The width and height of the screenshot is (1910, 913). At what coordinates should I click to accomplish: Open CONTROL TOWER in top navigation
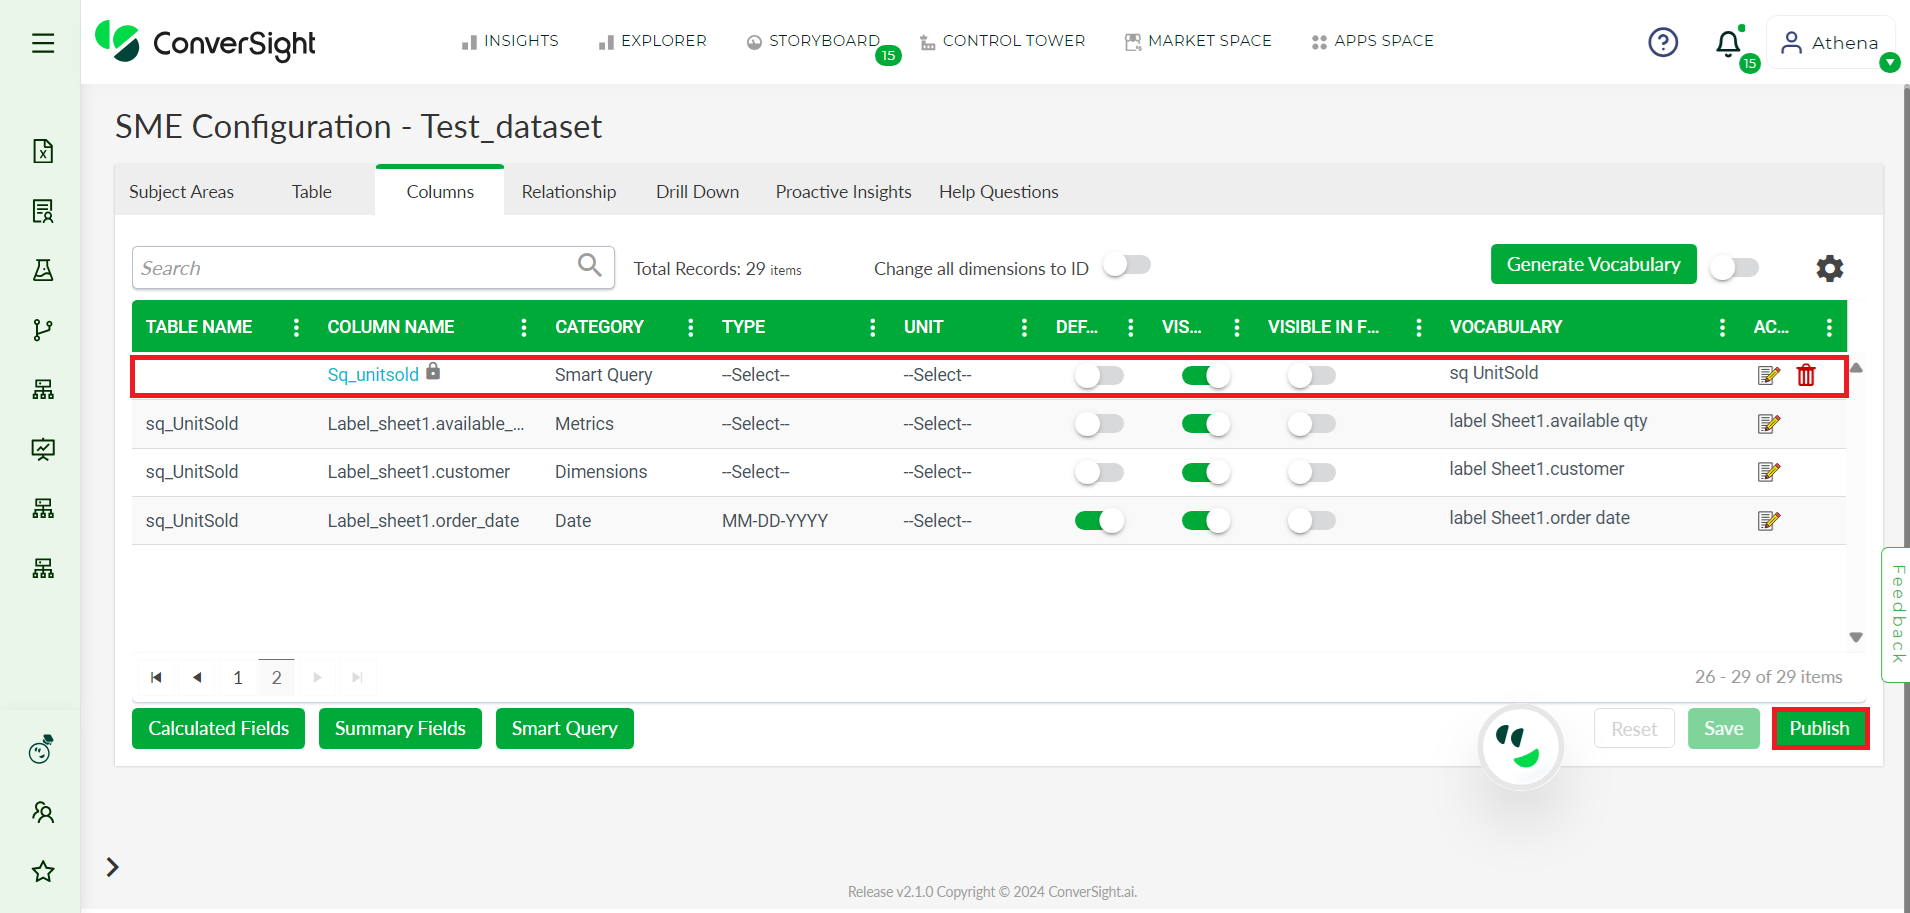[1003, 41]
